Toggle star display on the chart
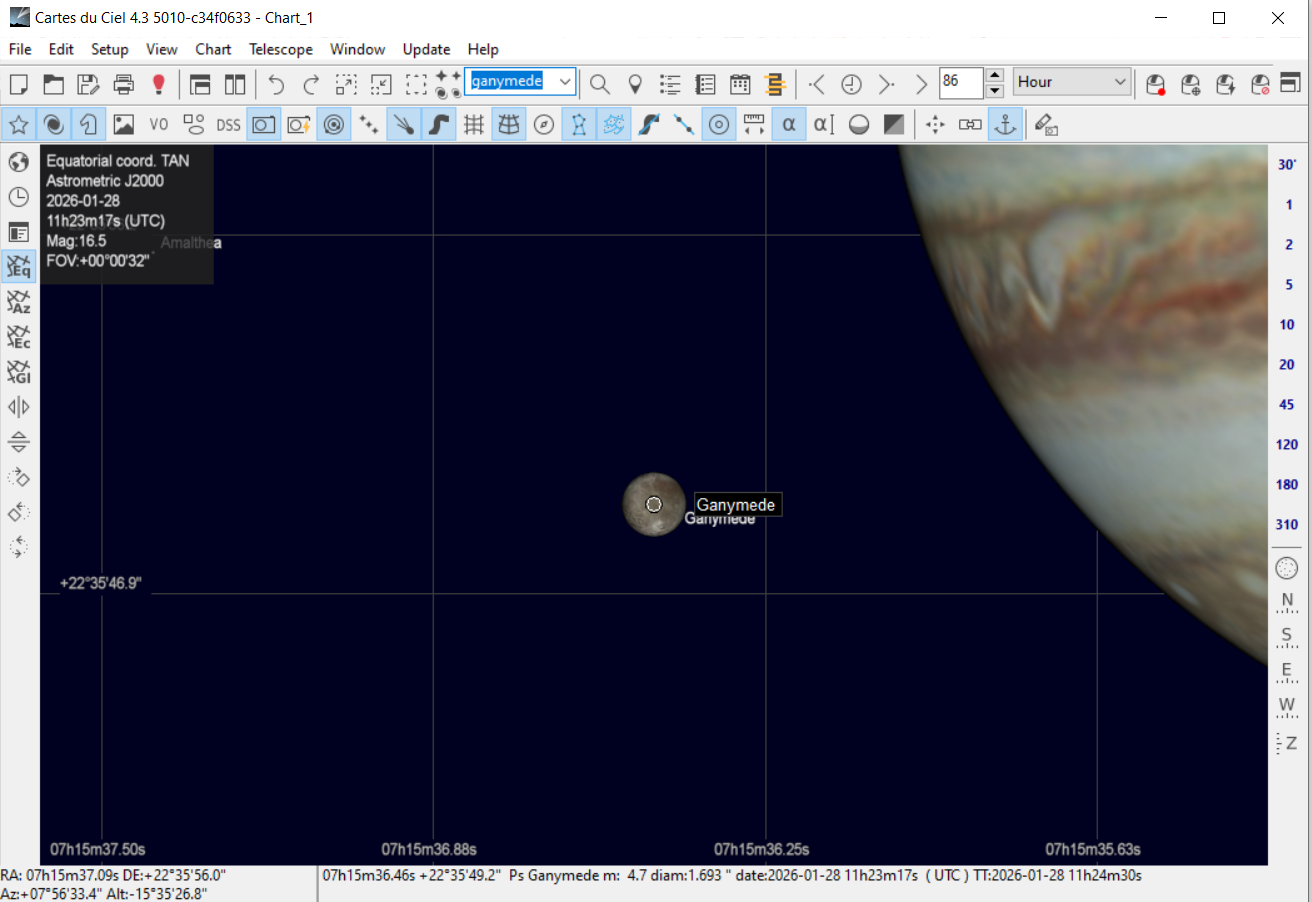Image resolution: width=1312 pixels, height=902 pixels. (x=19, y=124)
